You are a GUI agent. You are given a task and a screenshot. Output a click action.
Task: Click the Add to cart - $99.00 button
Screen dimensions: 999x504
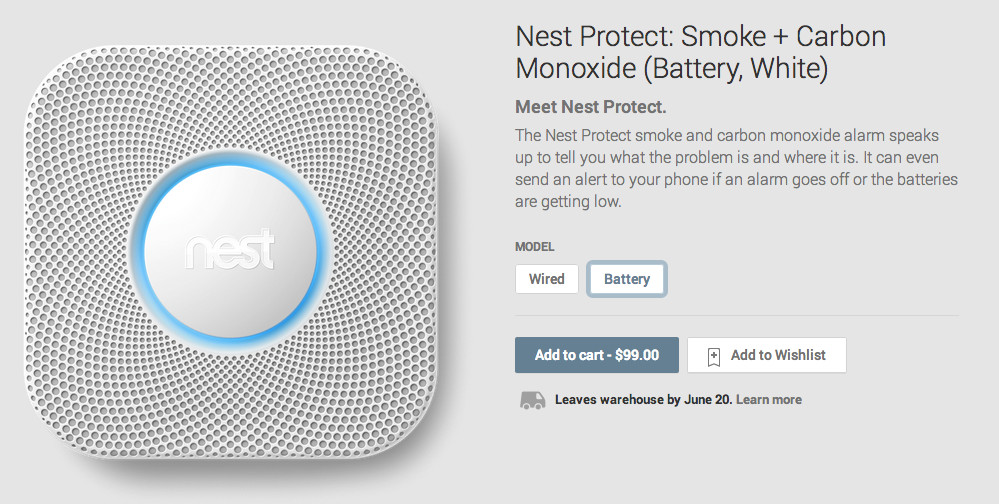(x=596, y=355)
